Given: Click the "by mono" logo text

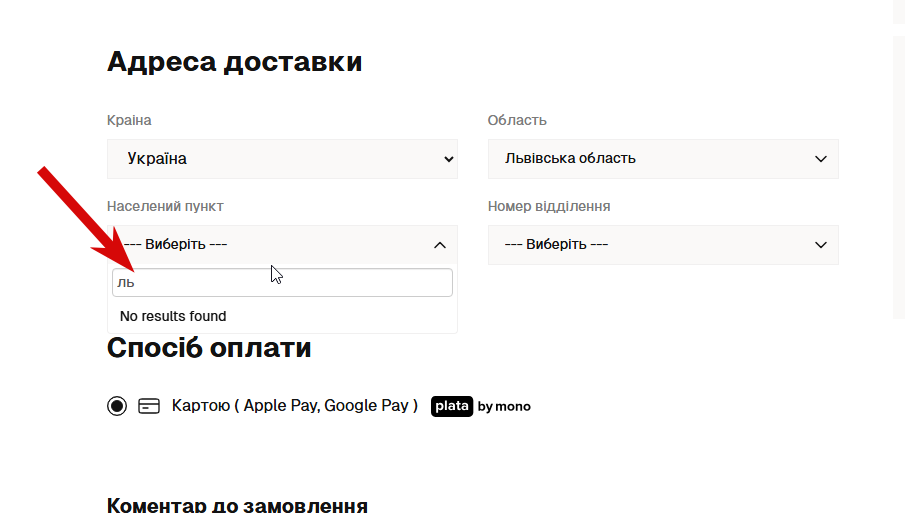Looking at the screenshot, I should pos(504,407).
